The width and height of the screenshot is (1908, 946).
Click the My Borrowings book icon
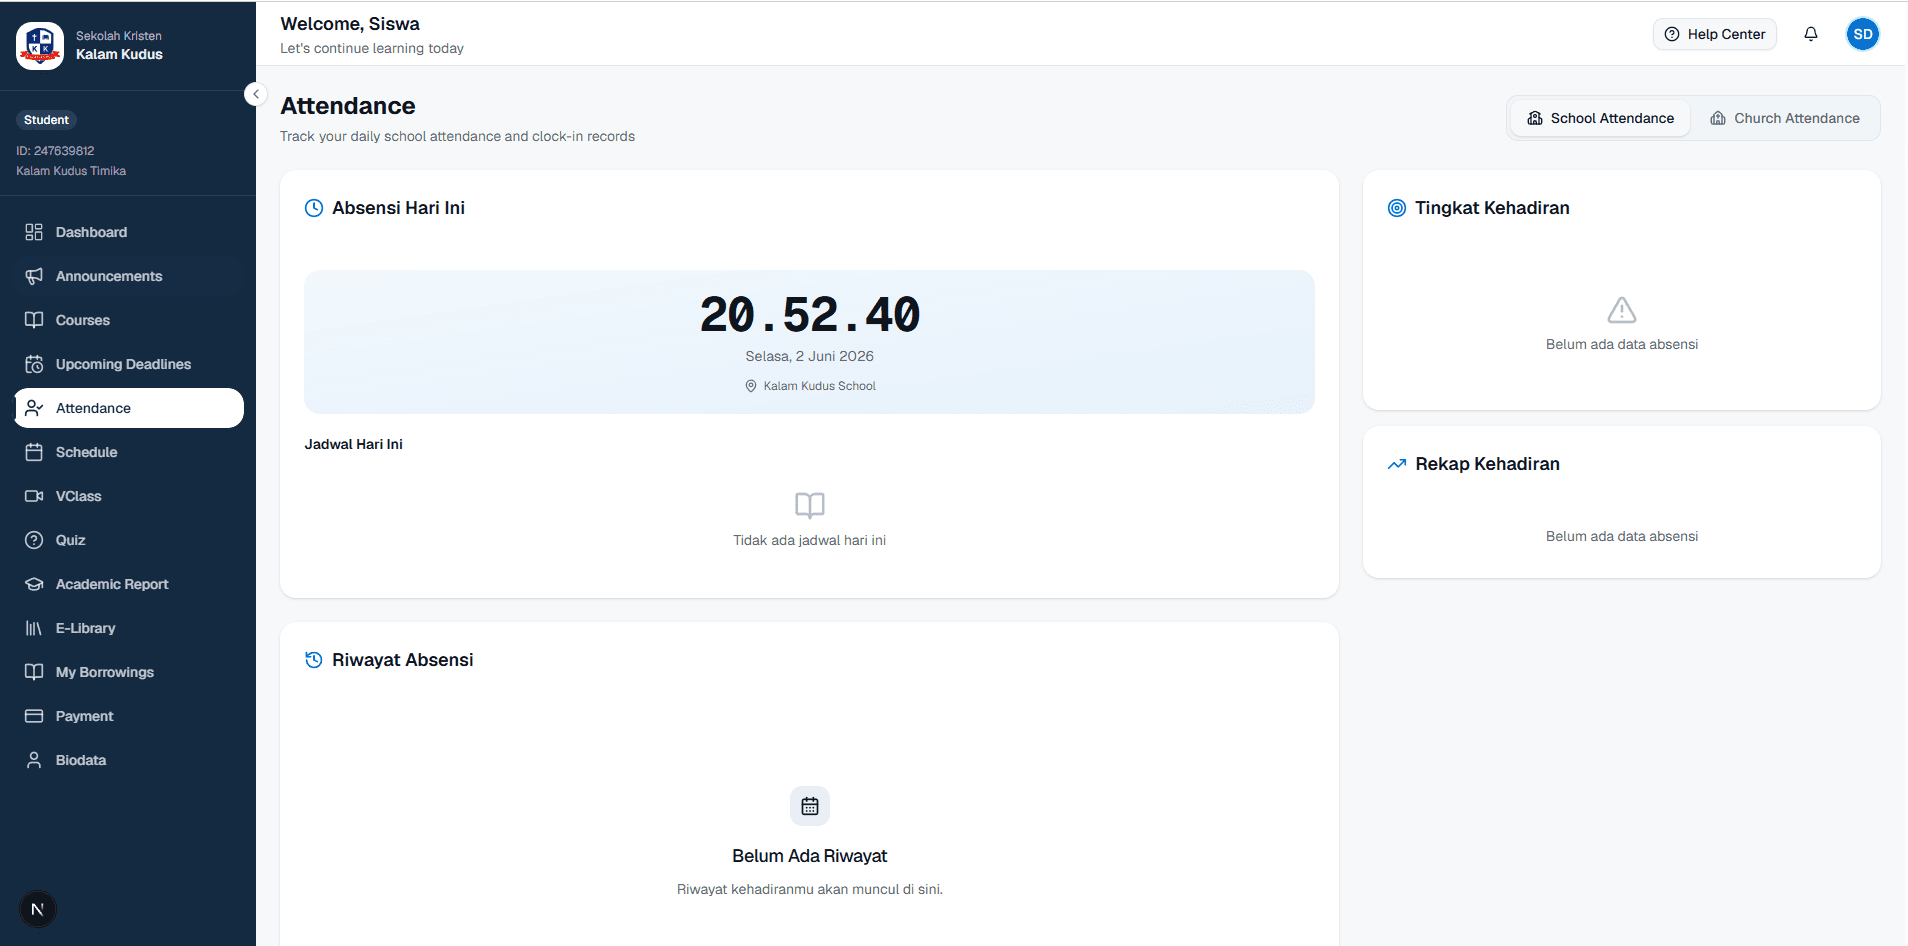pos(34,672)
